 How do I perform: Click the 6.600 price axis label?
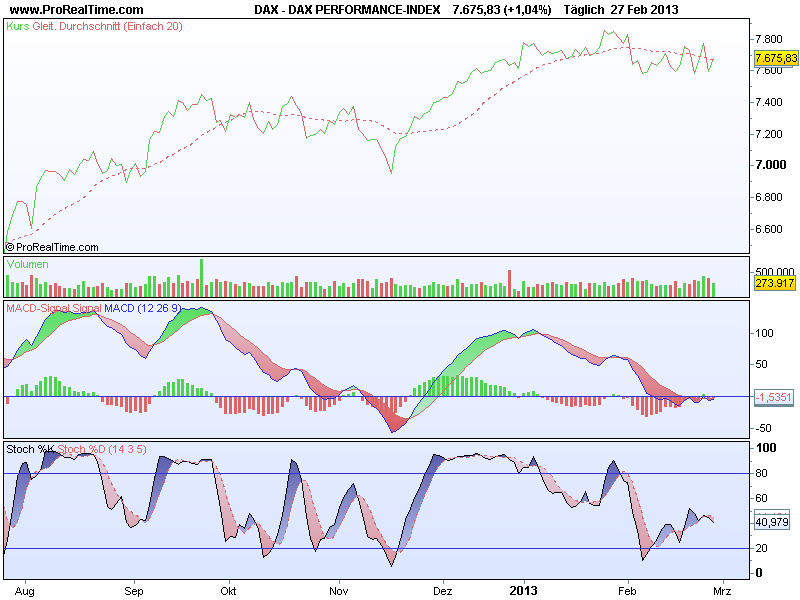click(769, 229)
